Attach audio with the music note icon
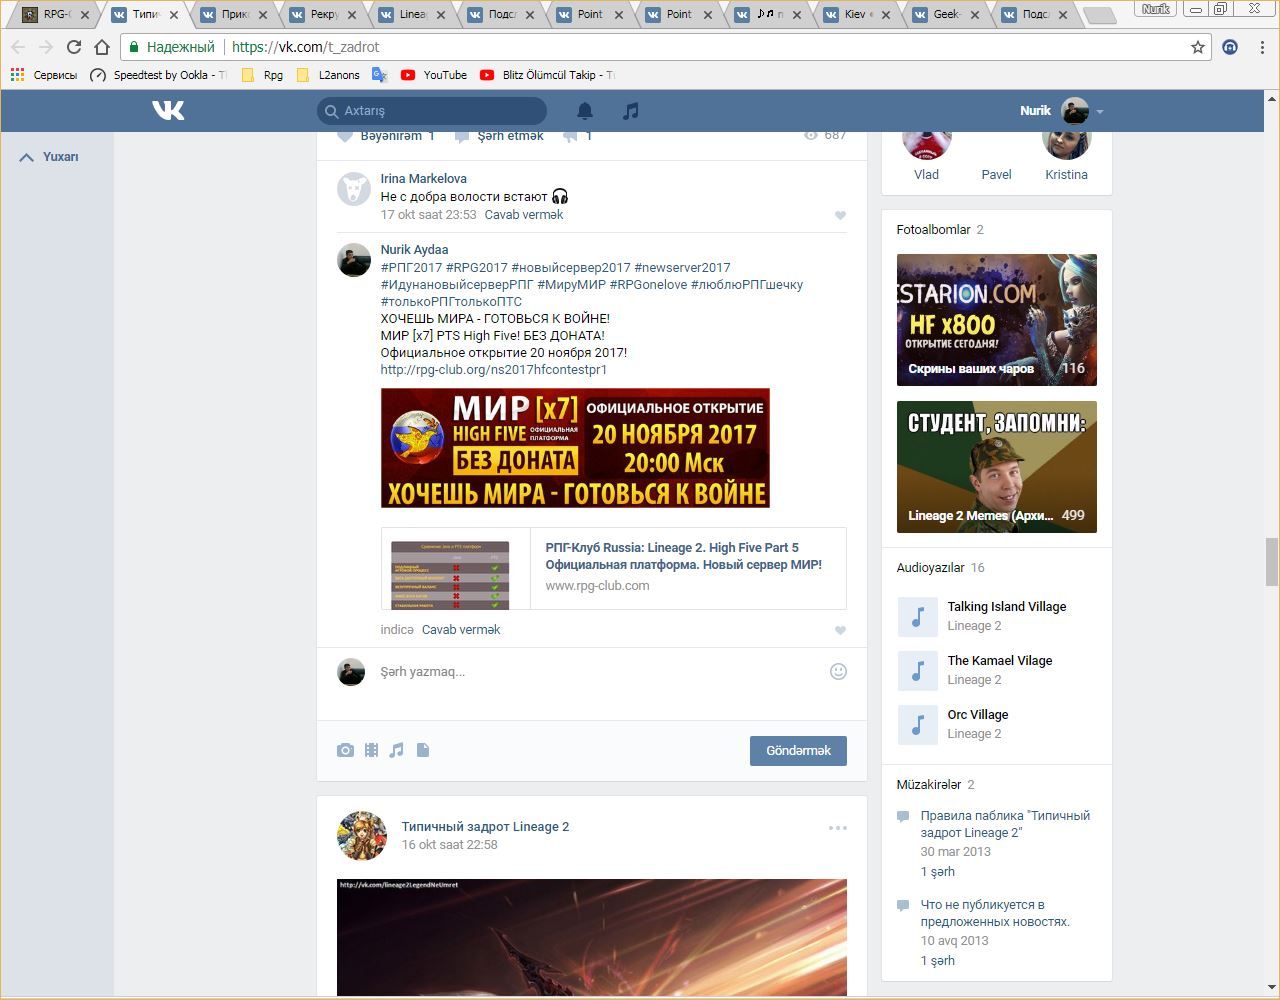 tap(397, 750)
